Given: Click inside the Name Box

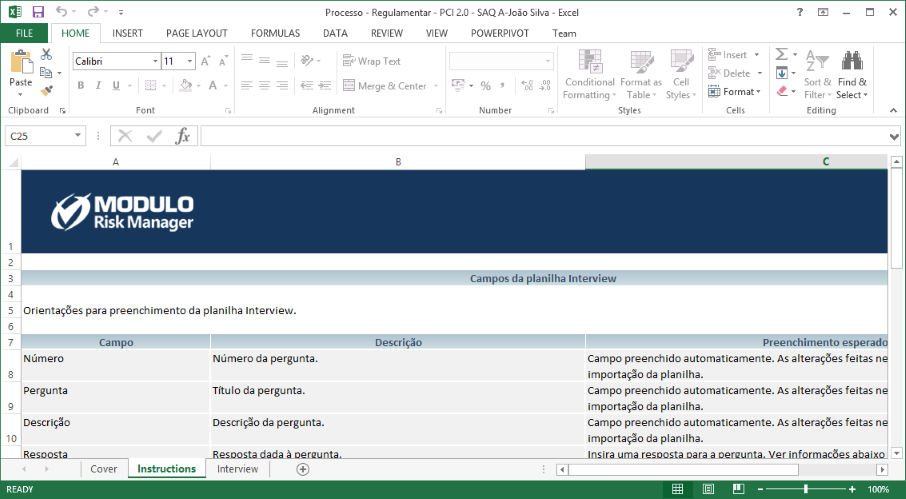Looking at the screenshot, I should [x=39, y=136].
